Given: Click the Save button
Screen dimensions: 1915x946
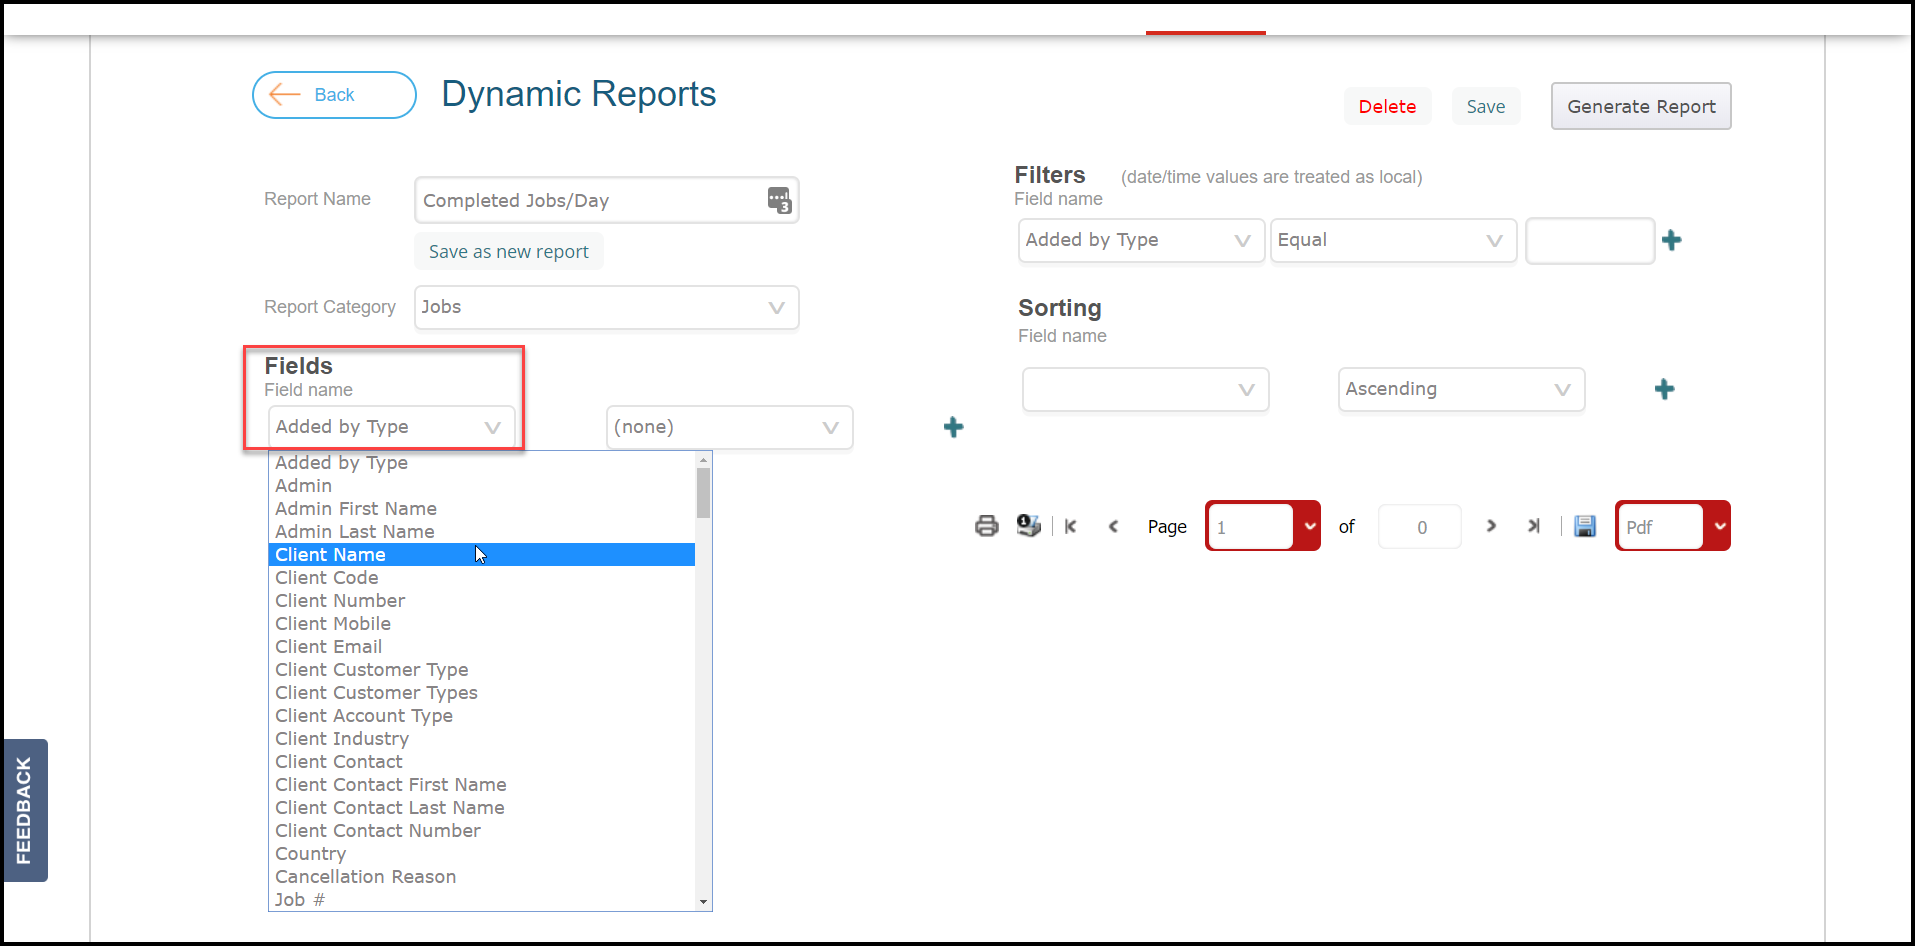Looking at the screenshot, I should point(1486,107).
